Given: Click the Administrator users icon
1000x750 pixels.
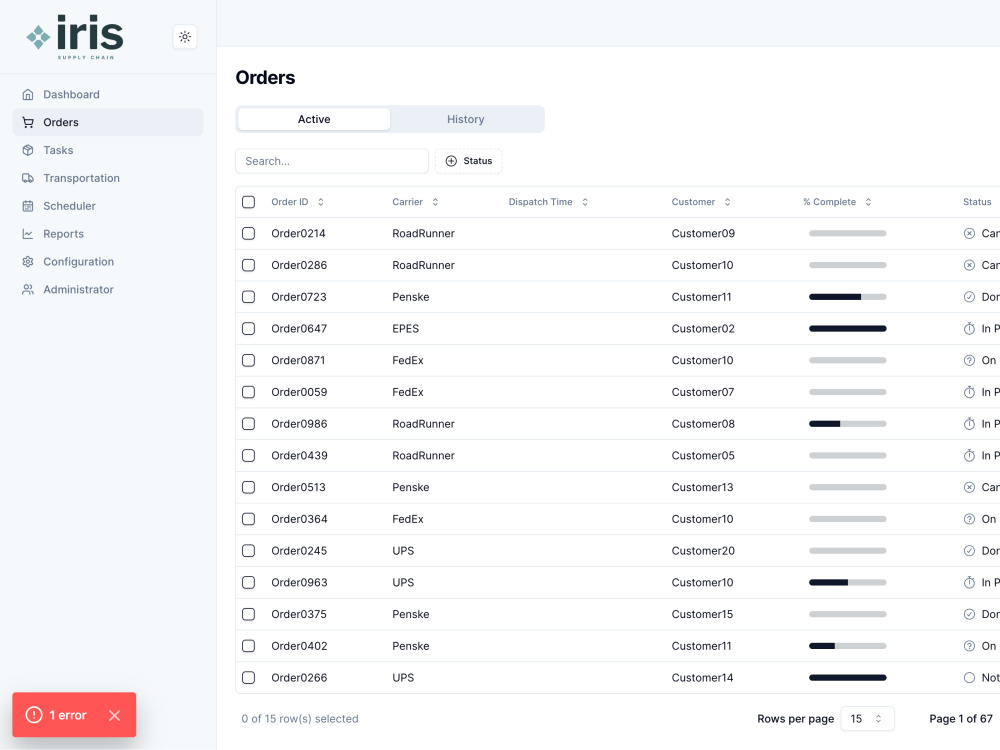Looking at the screenshot, I should coord(28,290).
